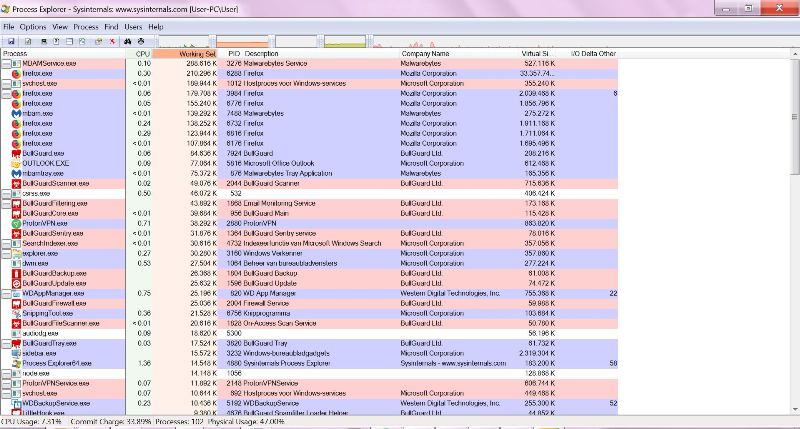This screenshot has height=429, width=800.
Task: Click the BullGuardScanner.exe process icon
Action: pos(16,183)
